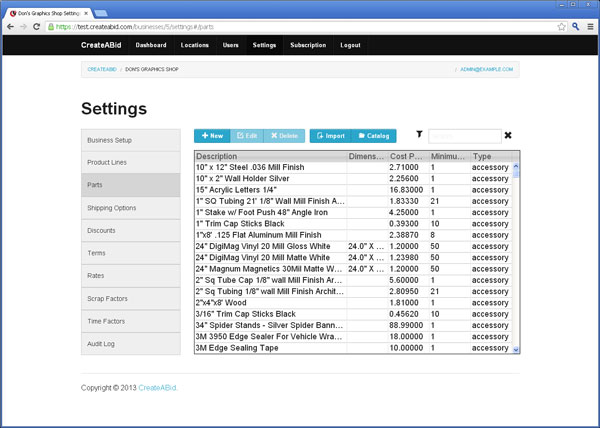Click the New part button
The height and width of the screenshot is (428, 600).
pyautogui.click(x=212, y=135)
